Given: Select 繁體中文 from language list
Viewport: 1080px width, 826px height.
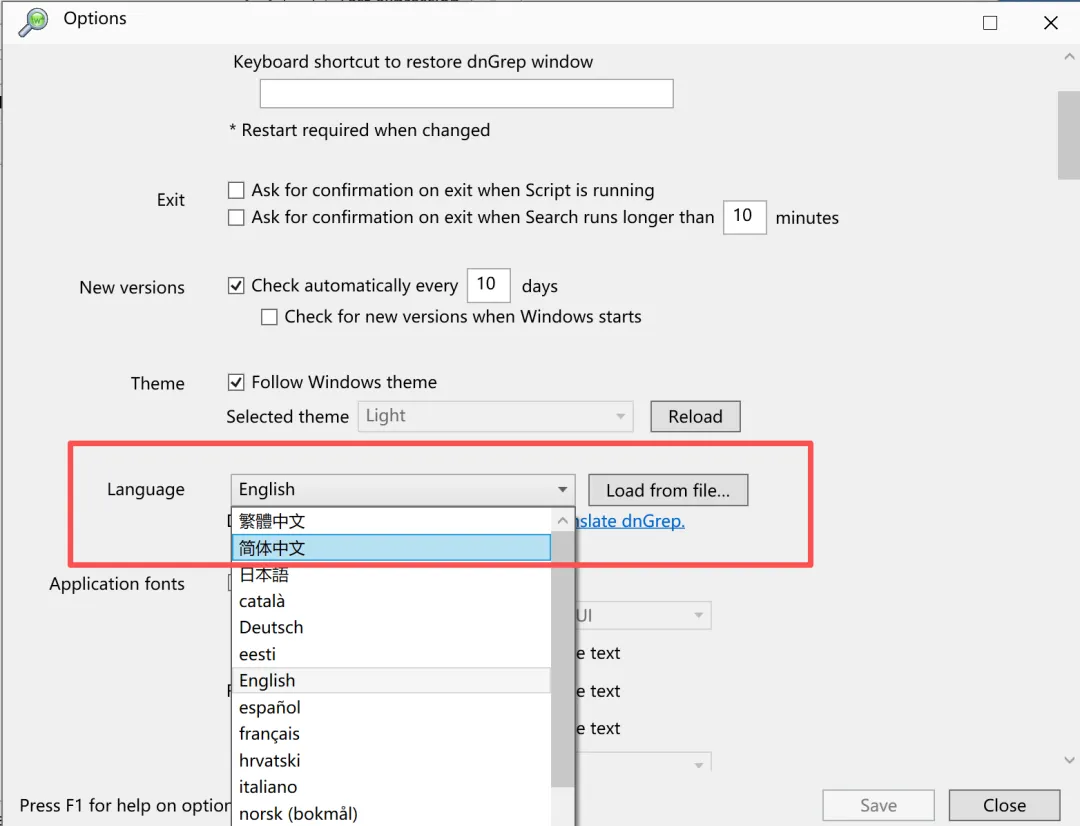Looking at the screenshot, I should 391,521.
